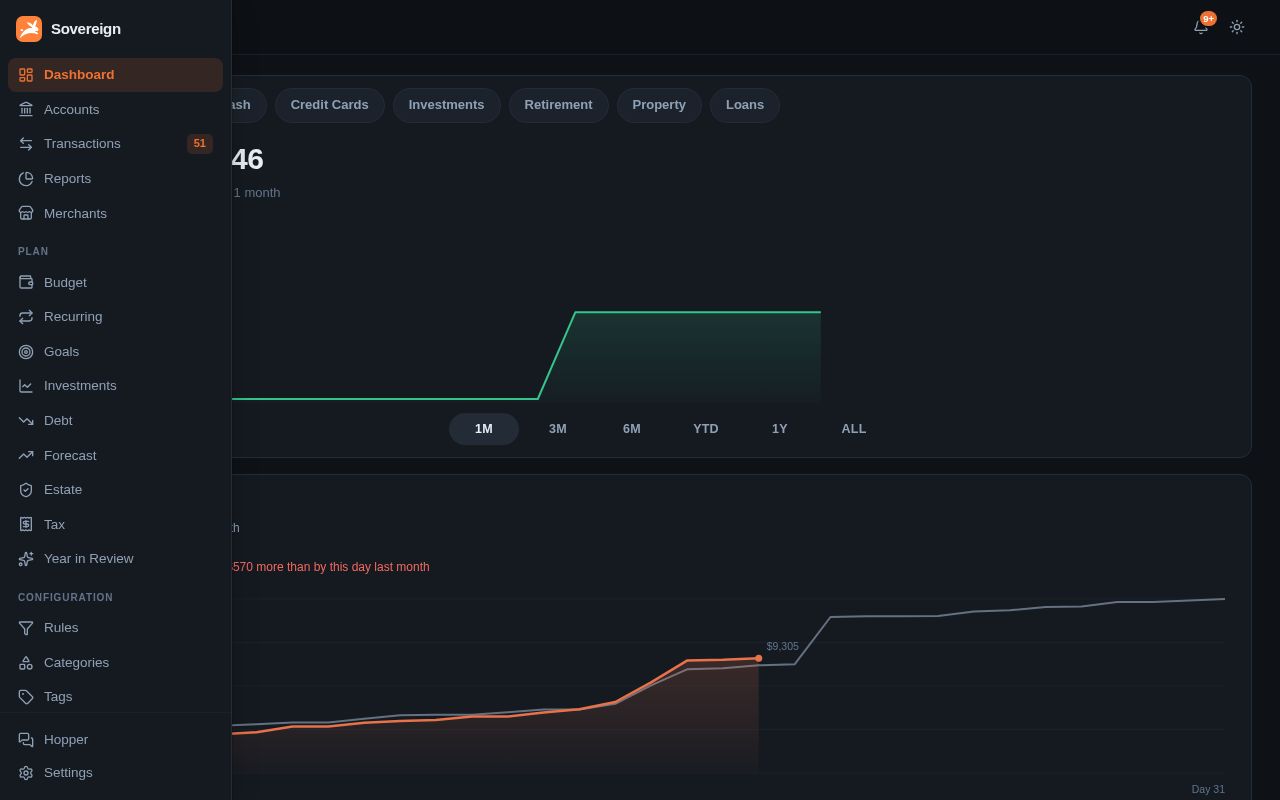The image size is (1280, 800).
Task: Switch chart range to ALL
Action: (x=854, y=429)
